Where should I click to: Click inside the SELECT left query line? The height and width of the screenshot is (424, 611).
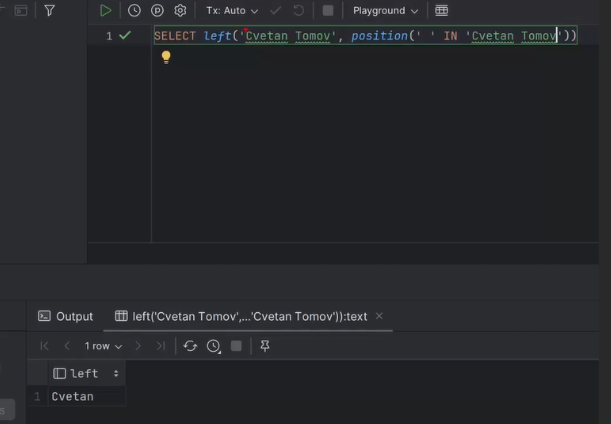[360, 36]
